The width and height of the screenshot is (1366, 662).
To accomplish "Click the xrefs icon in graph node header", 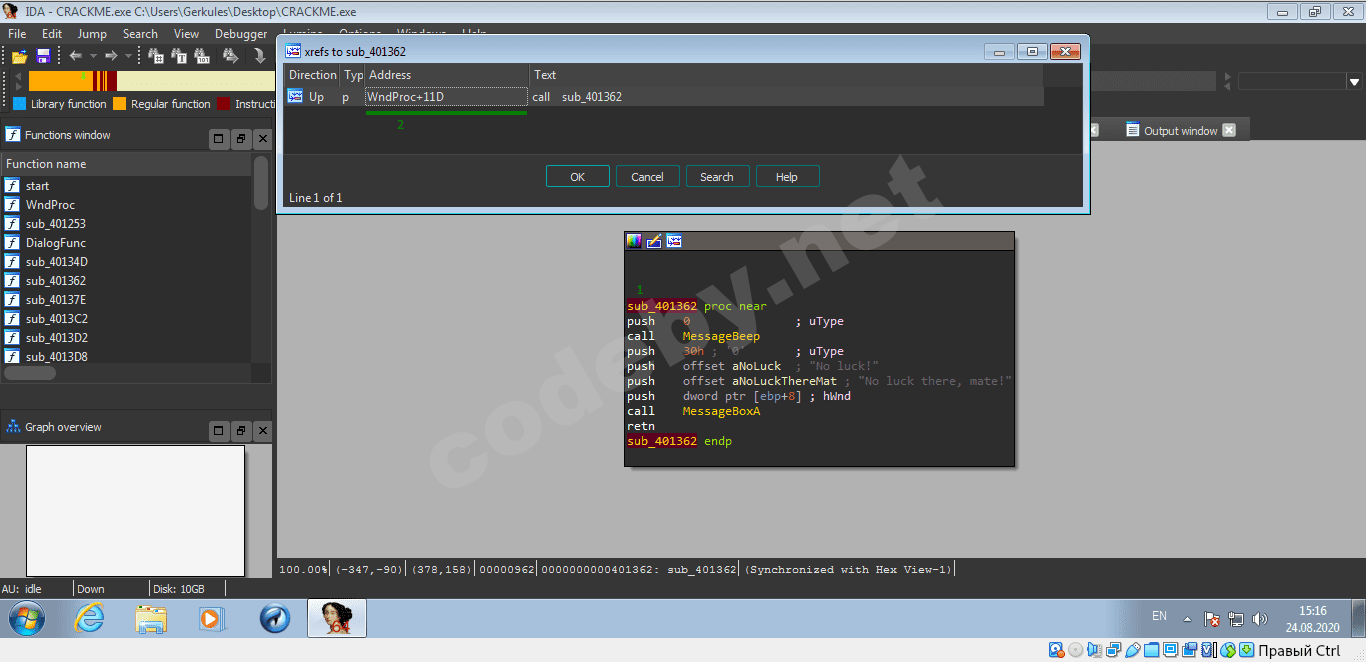I will (674, 241).
